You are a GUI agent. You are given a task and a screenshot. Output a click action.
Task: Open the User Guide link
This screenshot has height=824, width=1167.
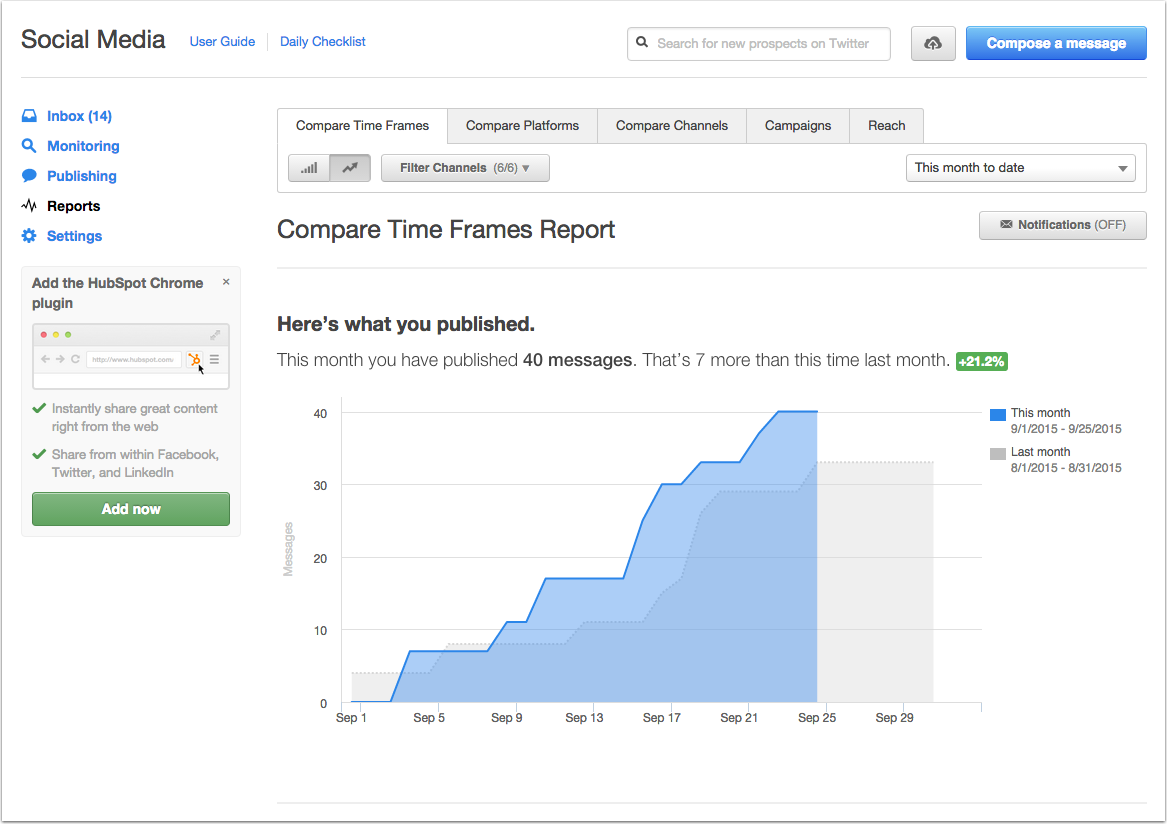[222, 42]
